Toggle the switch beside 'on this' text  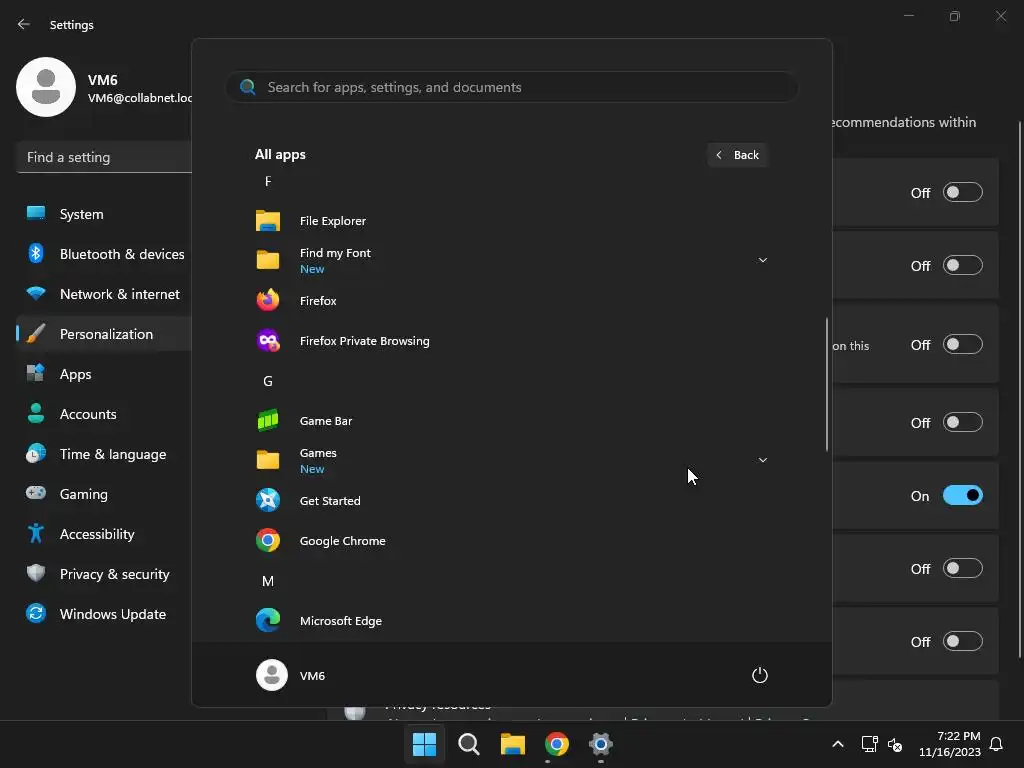pos(963,344)
